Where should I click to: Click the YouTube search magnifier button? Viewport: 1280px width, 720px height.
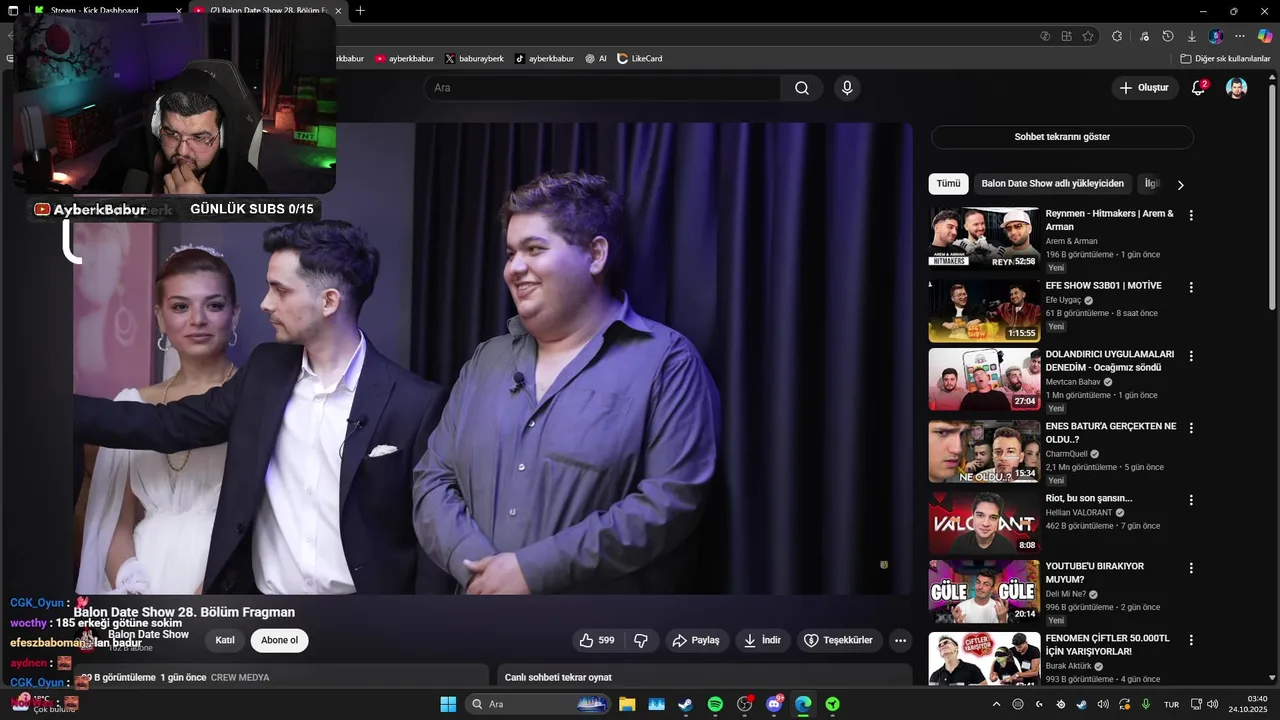(802, 88)
